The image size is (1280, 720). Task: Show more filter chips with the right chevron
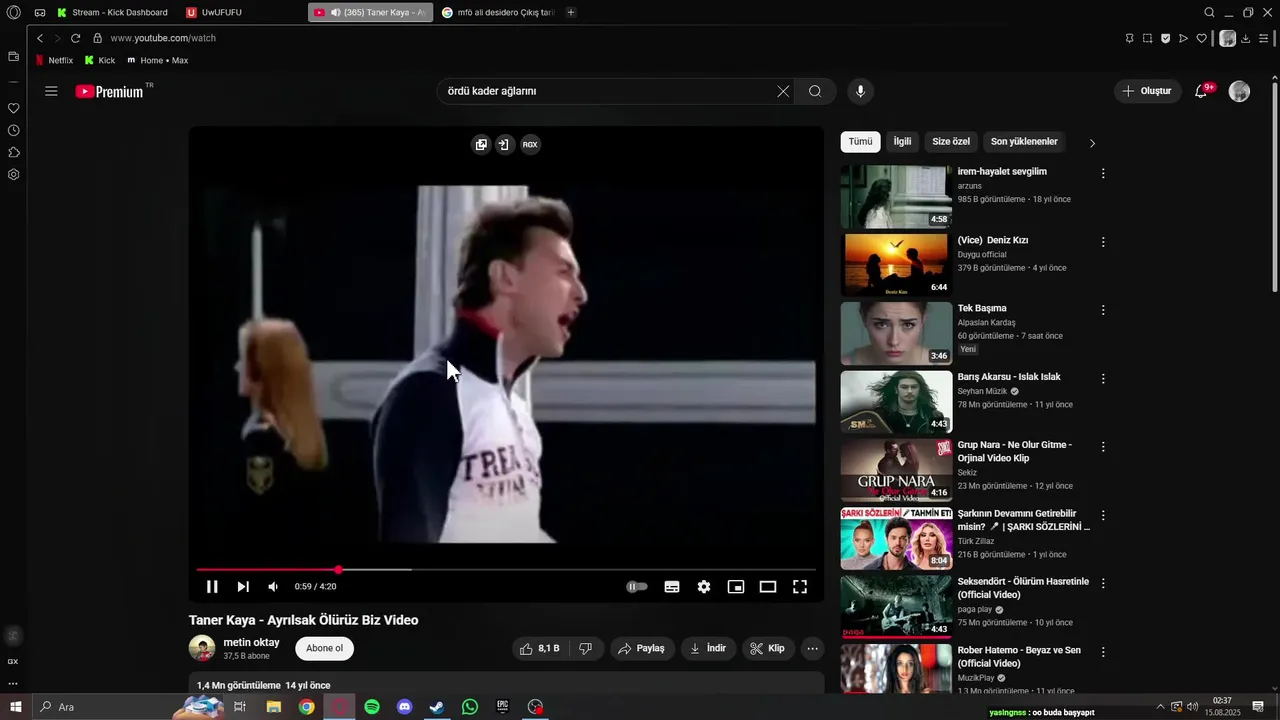[x=1092, y=143]
